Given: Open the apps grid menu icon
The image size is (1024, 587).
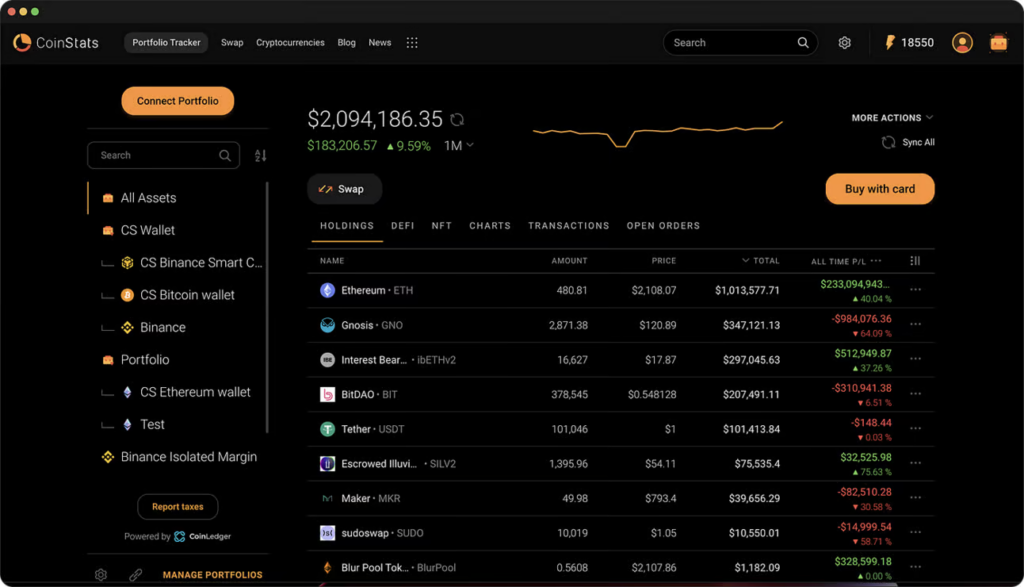Looking at the screenshot, I should [x=412, y=43].
